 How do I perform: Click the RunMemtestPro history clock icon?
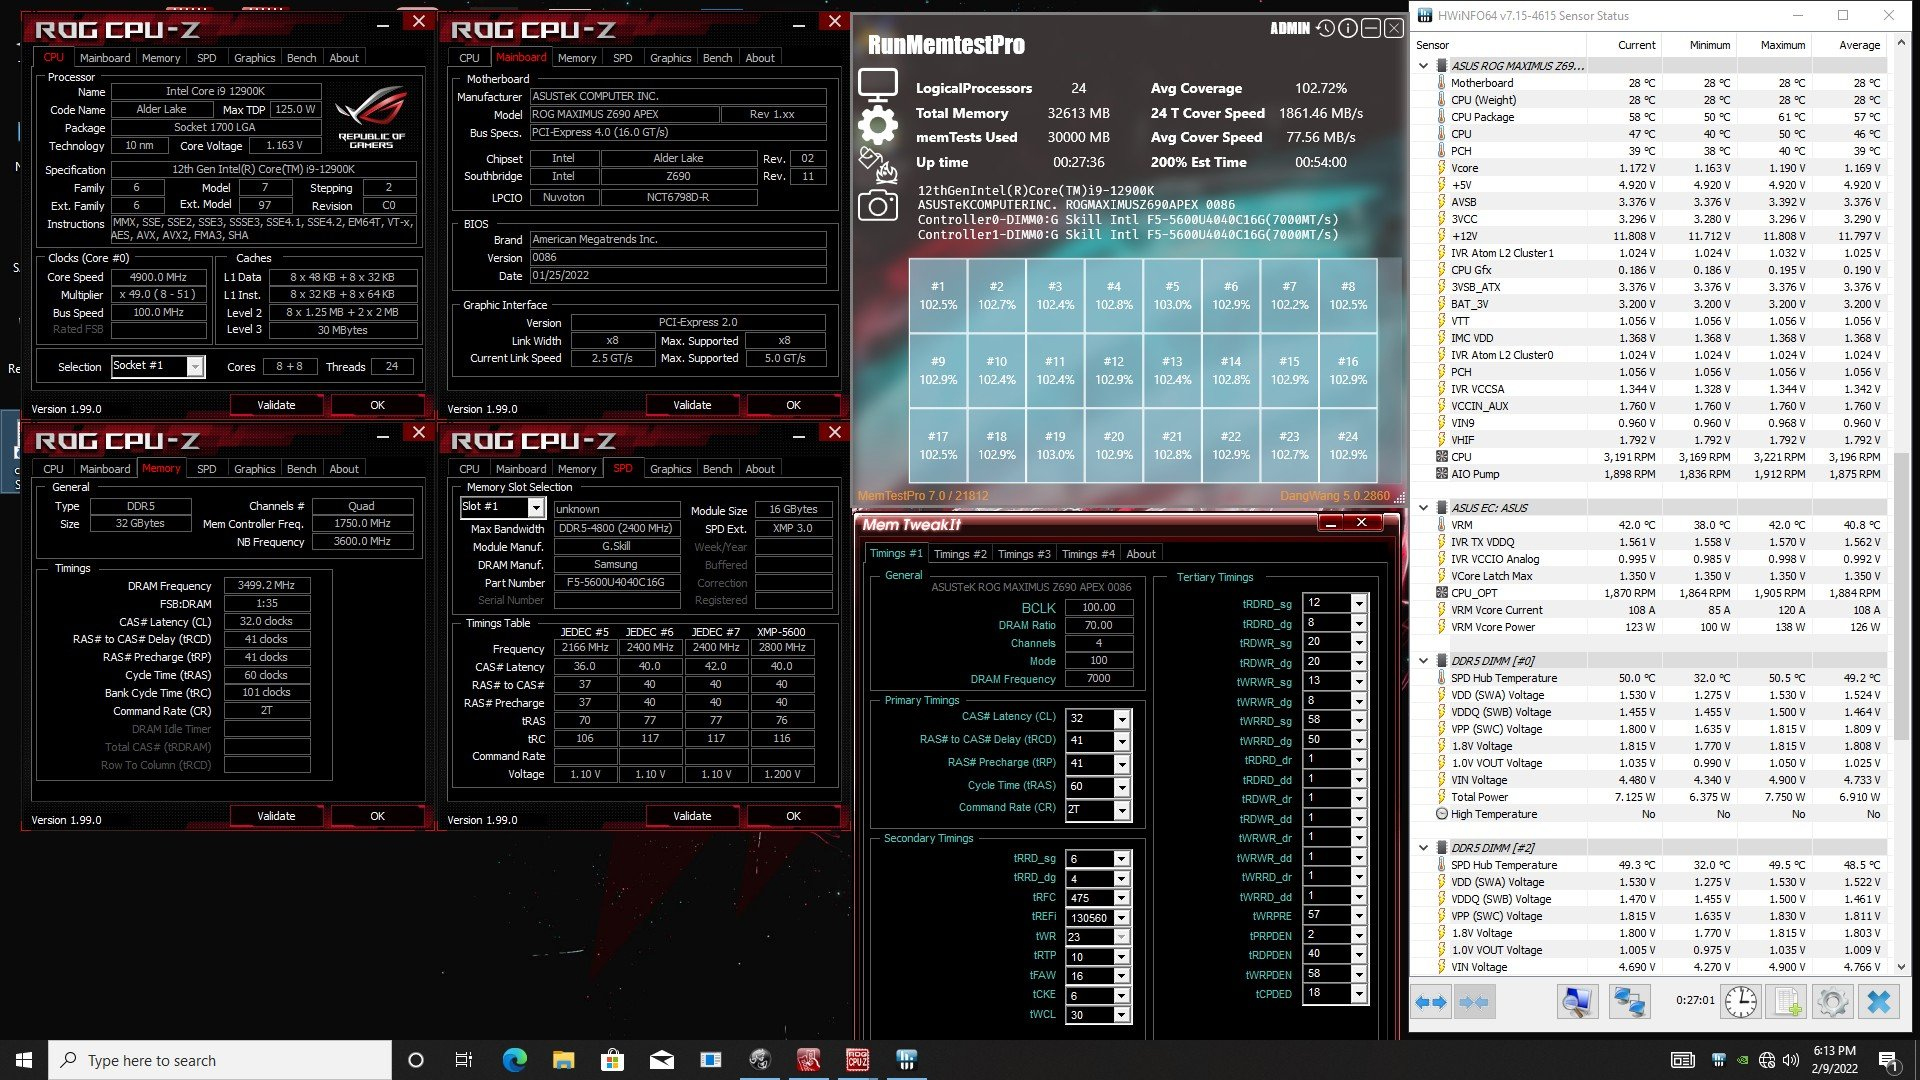(1325, 28)
